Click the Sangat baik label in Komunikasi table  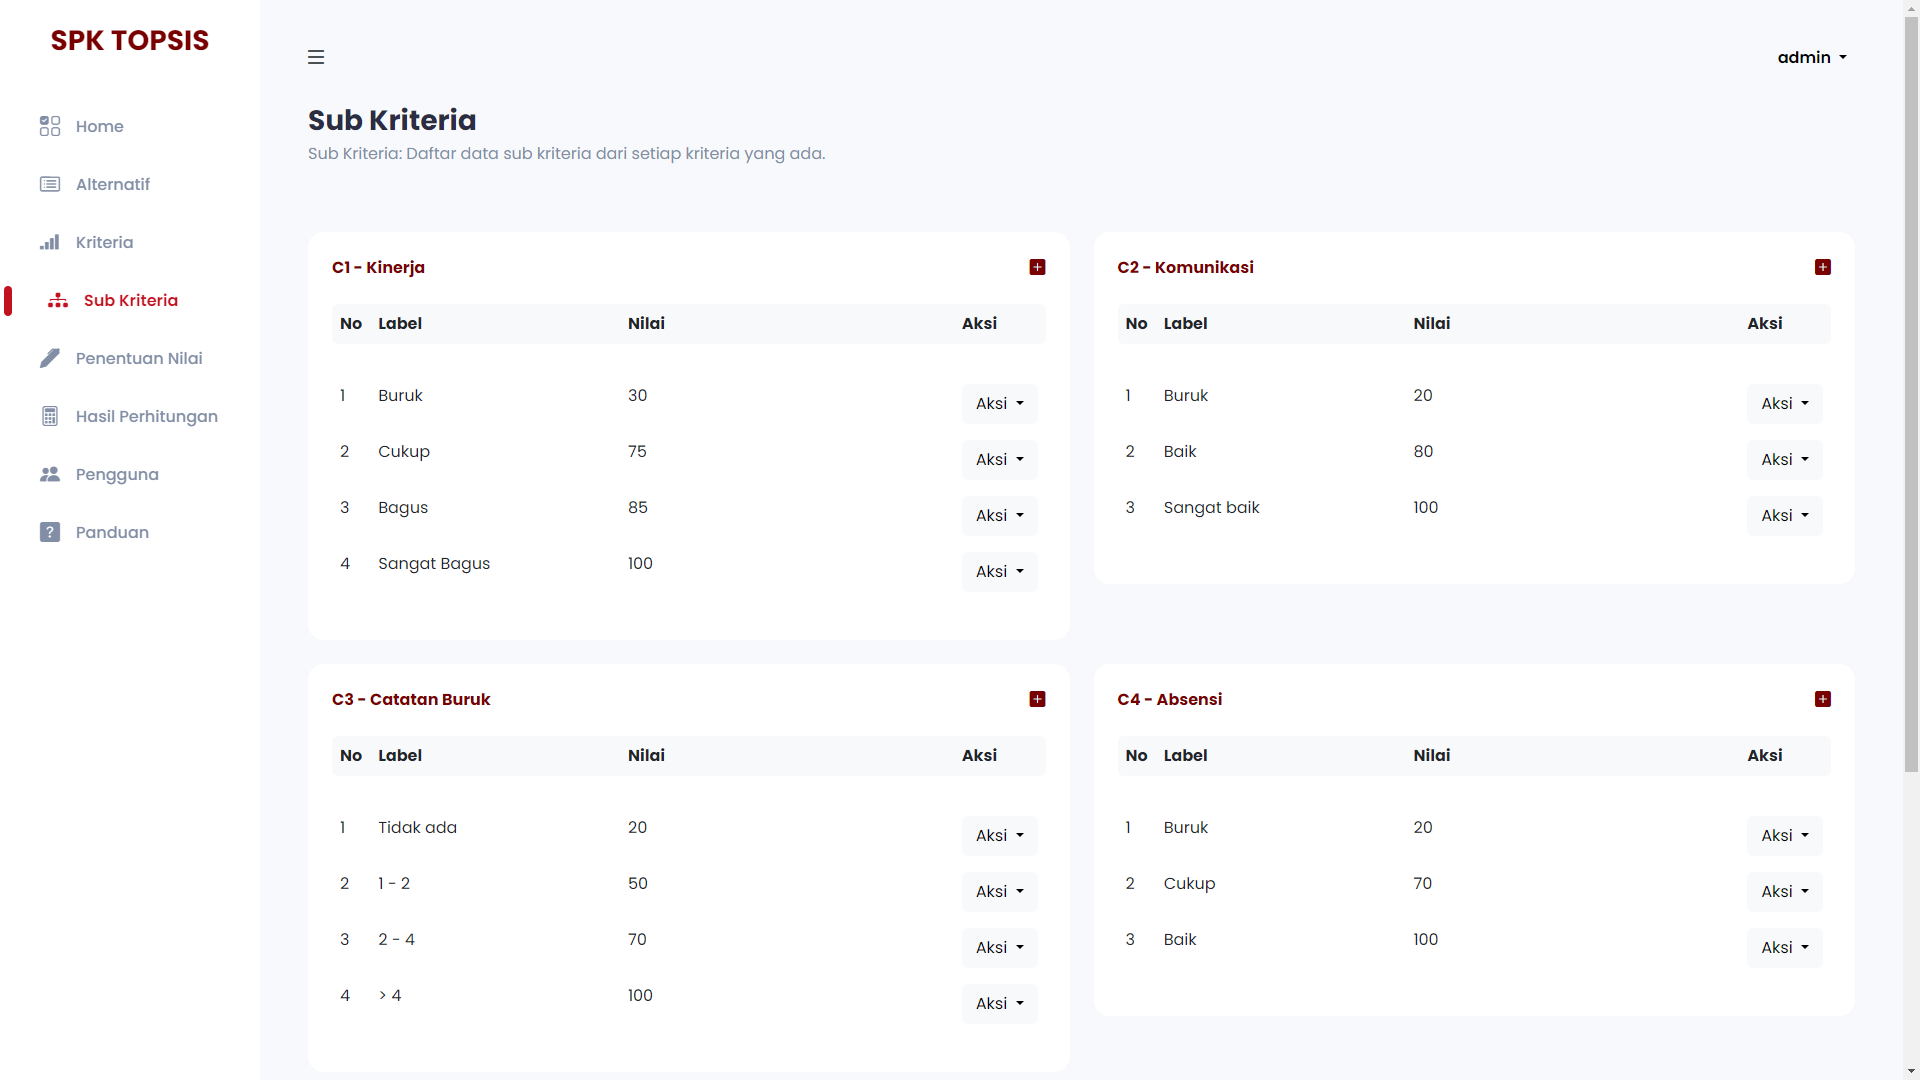[x=1211, y=508]
